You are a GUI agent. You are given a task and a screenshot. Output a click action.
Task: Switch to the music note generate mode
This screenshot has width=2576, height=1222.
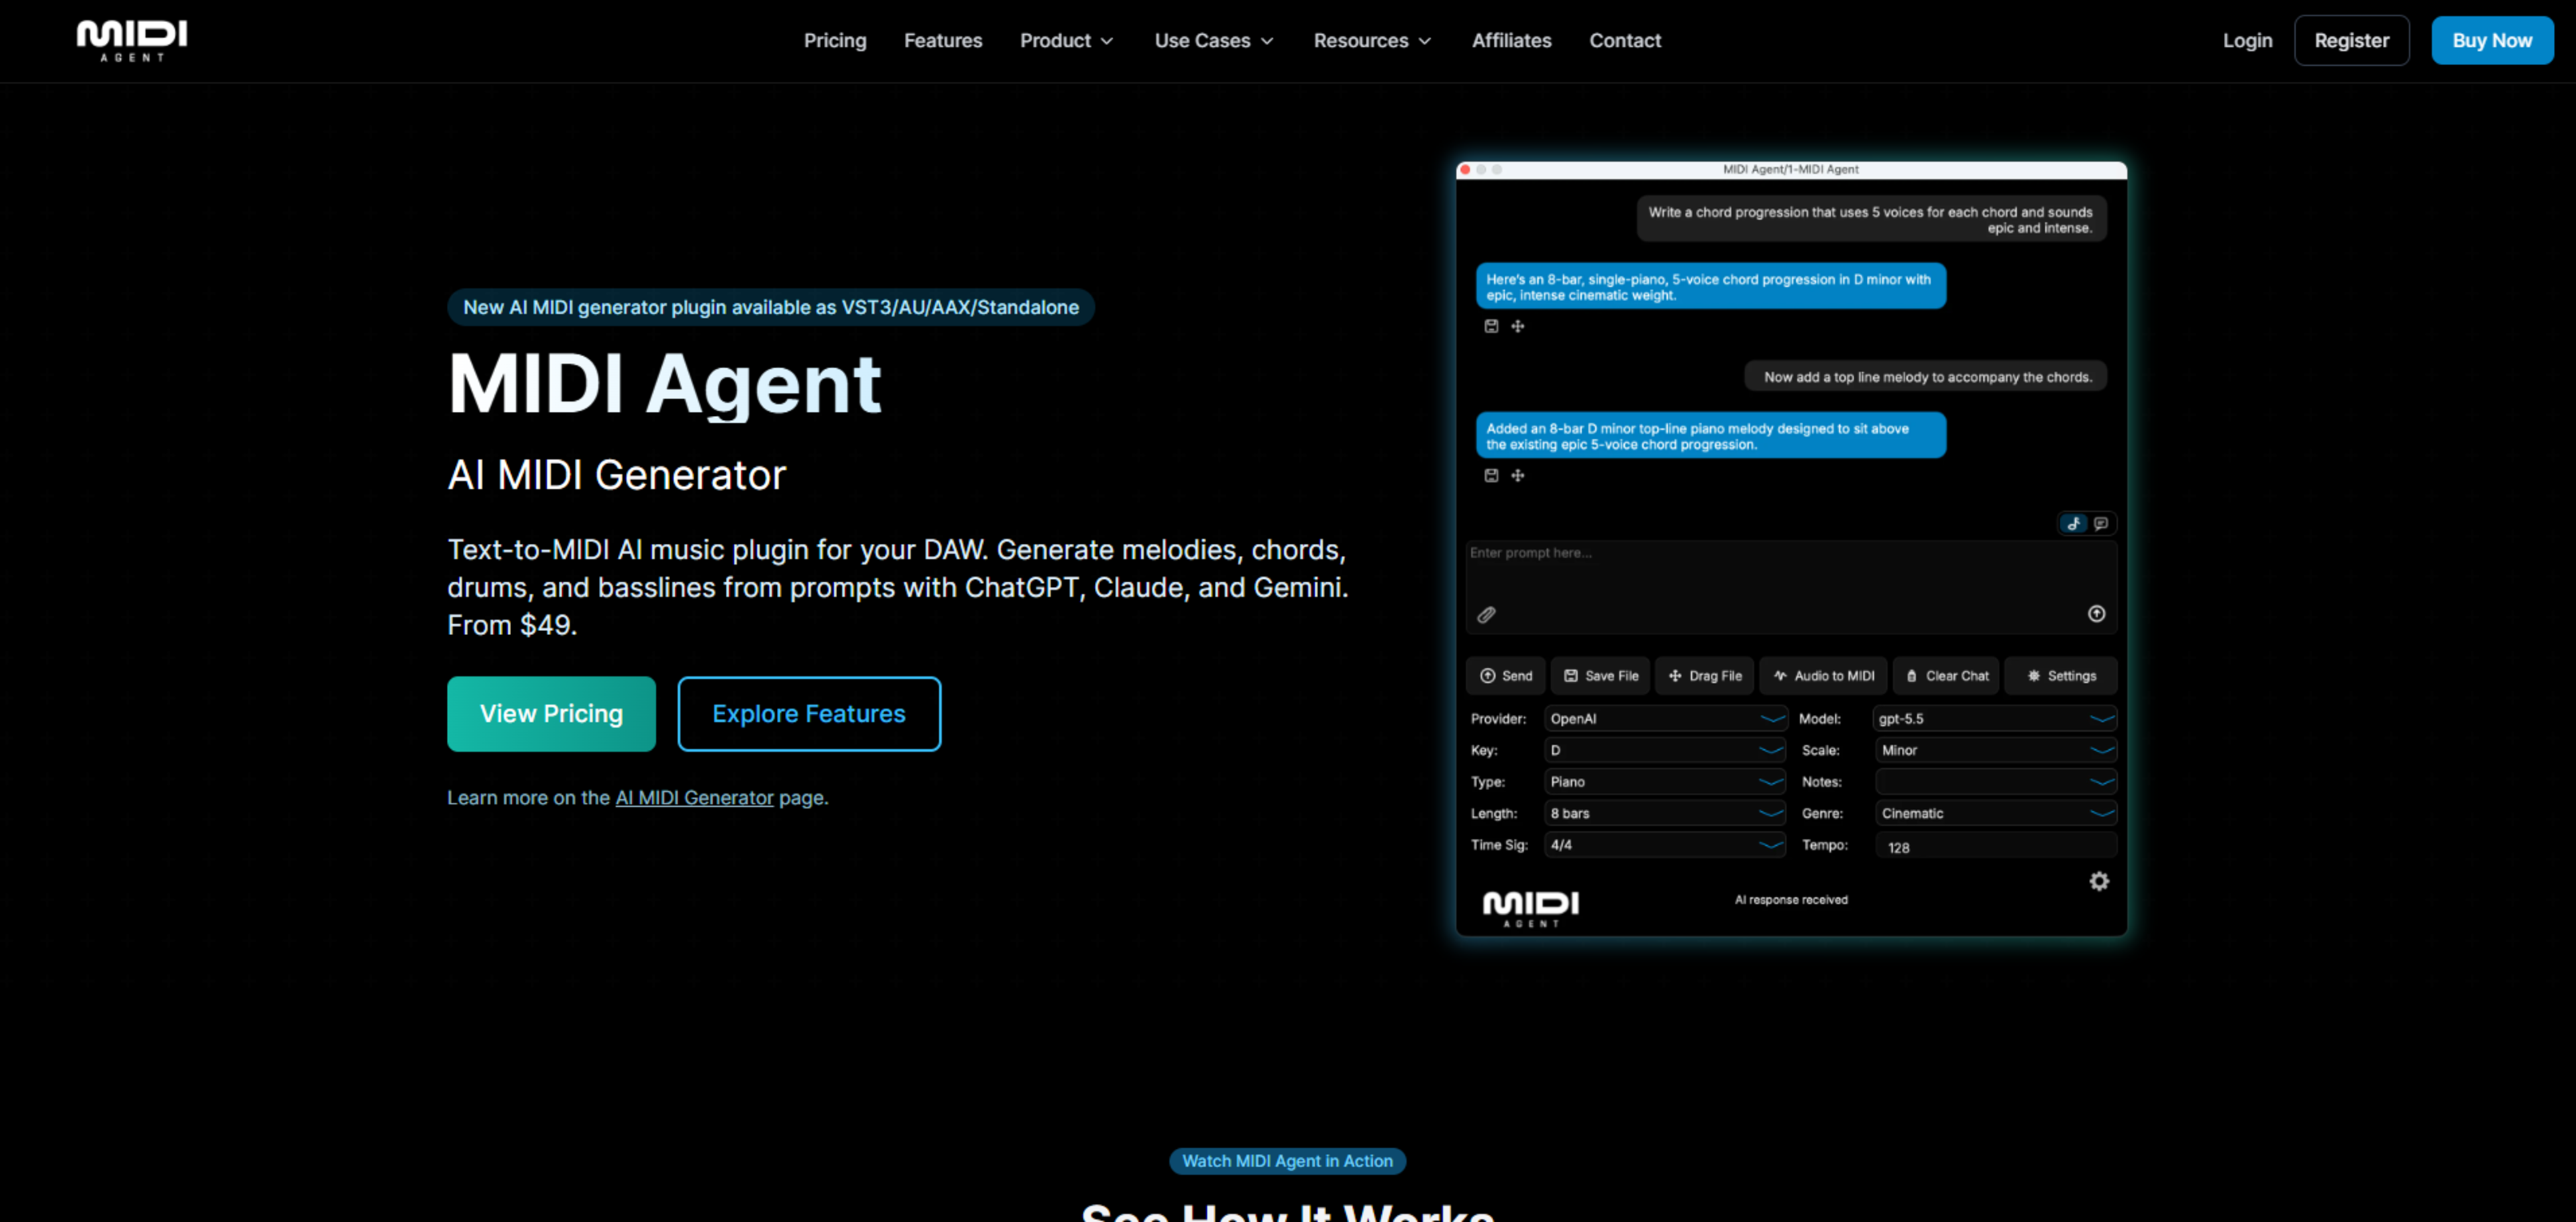[2074, 523]
